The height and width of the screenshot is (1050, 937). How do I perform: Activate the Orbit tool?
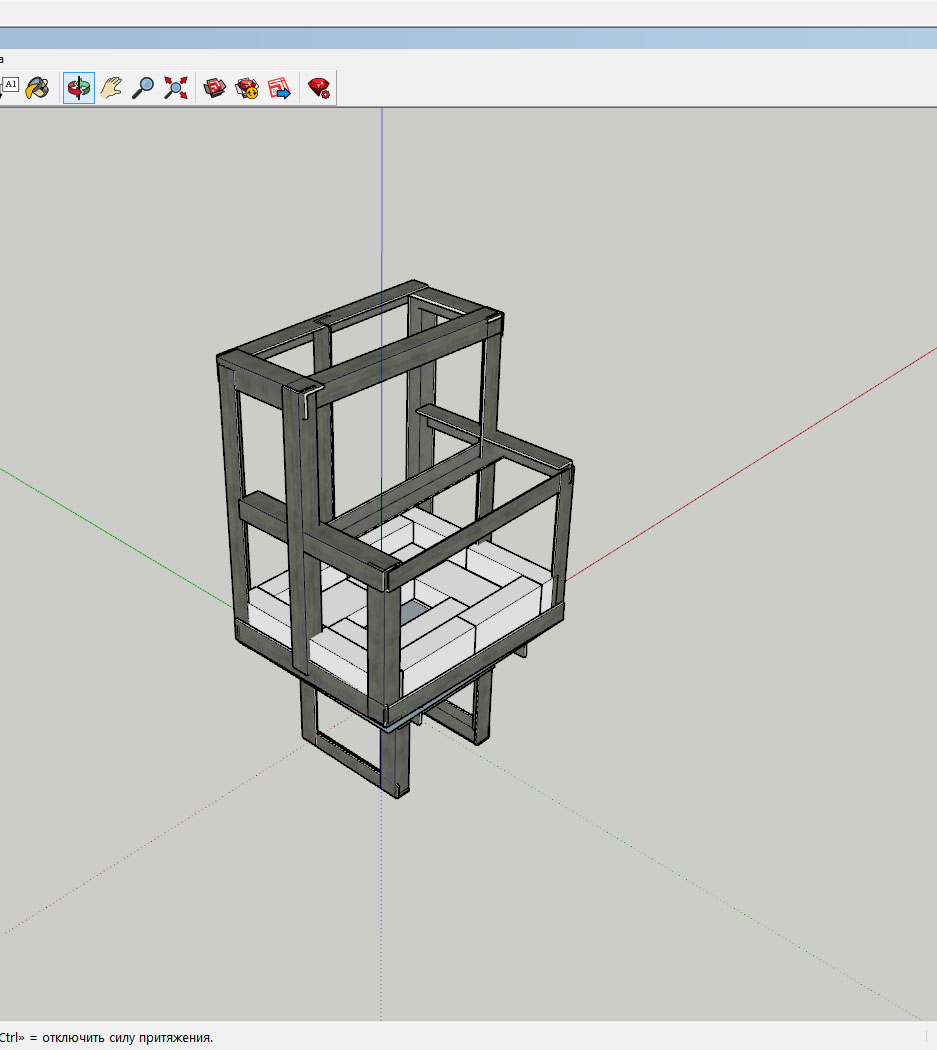pos(79,88)
